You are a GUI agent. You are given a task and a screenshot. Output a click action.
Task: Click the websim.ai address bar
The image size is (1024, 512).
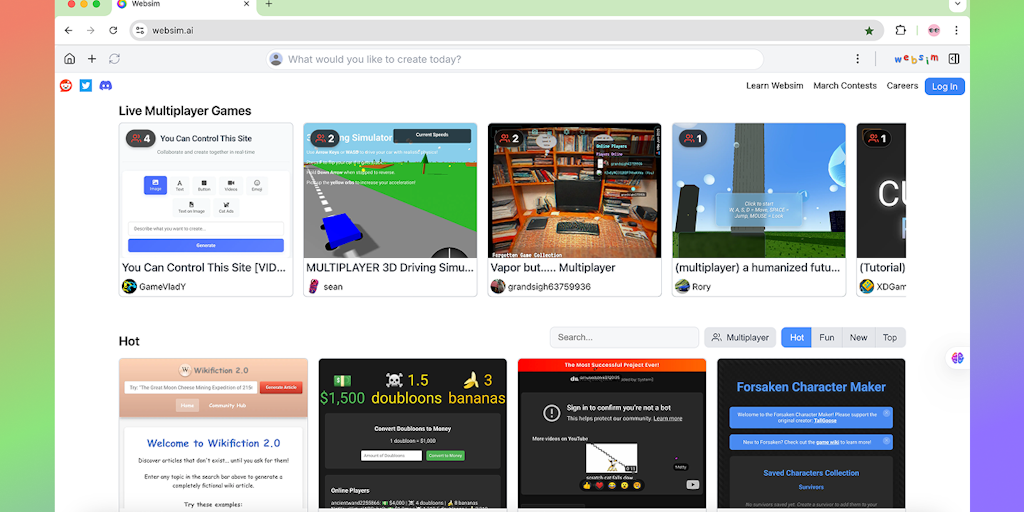click(x=506, y=30)
